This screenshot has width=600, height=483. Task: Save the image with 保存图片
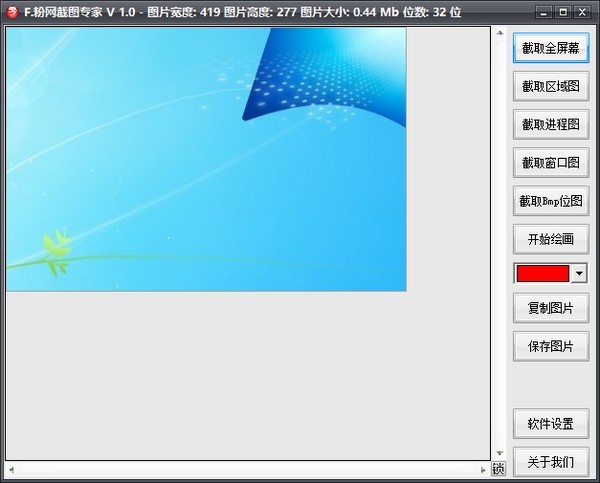[550, 346]
